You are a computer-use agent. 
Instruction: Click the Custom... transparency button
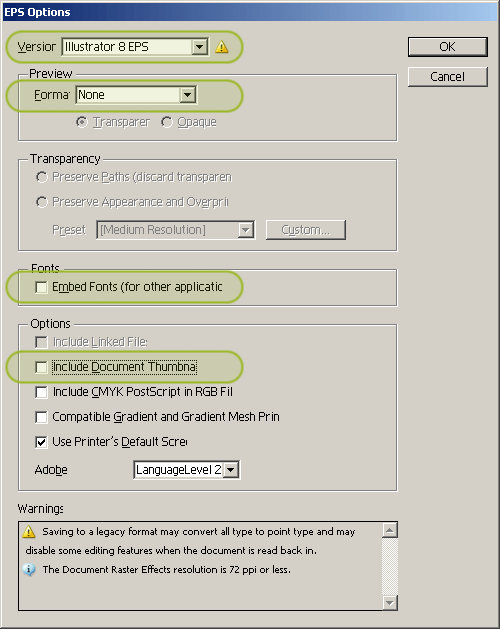(x=305, y=230)
